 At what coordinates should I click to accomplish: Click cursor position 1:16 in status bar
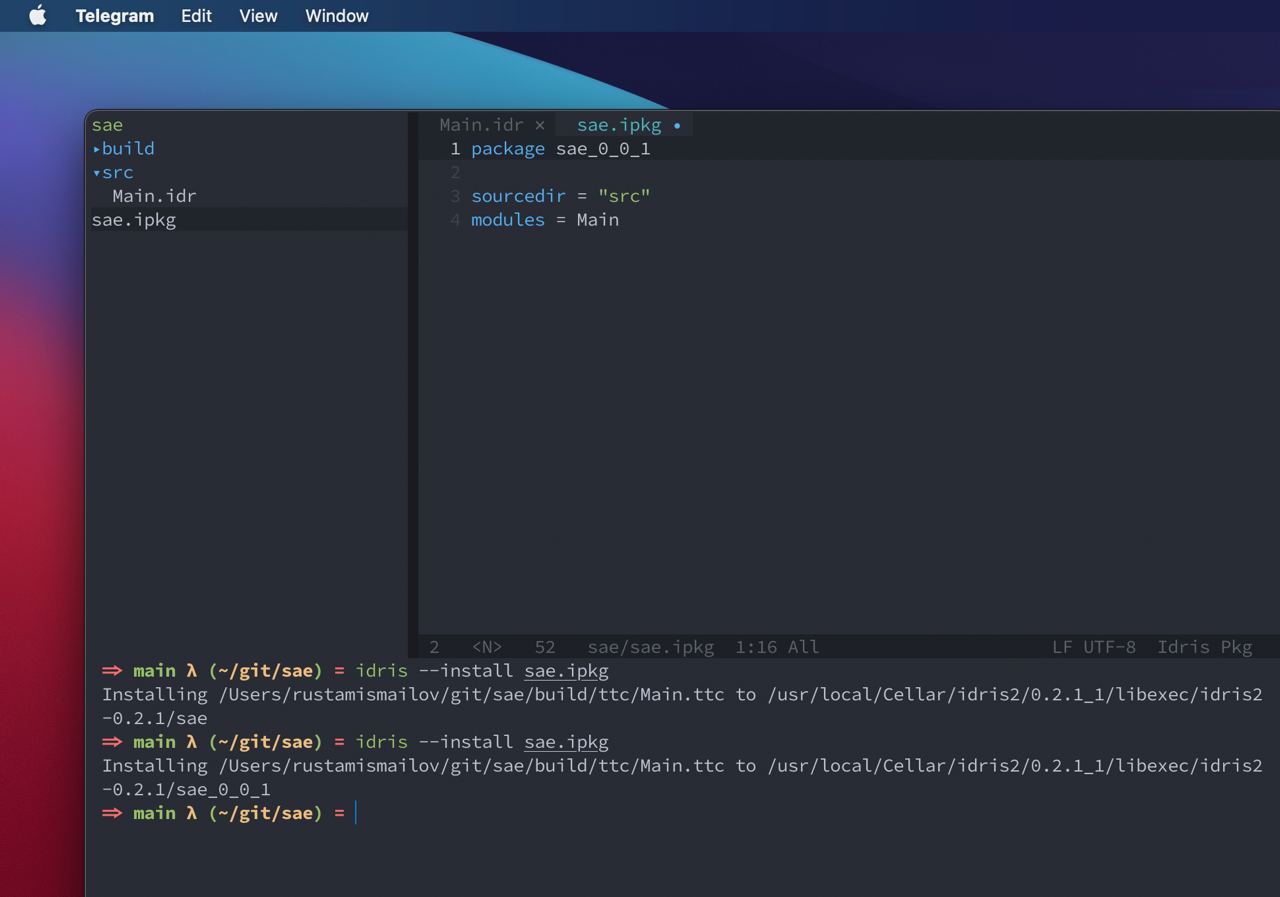(x=756, y=647)
